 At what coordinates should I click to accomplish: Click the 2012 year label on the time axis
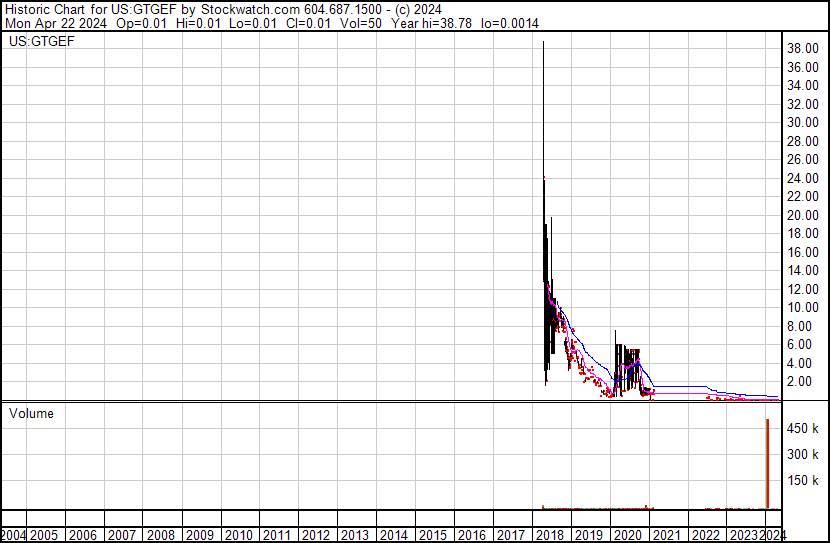click(x=316, y=535)
